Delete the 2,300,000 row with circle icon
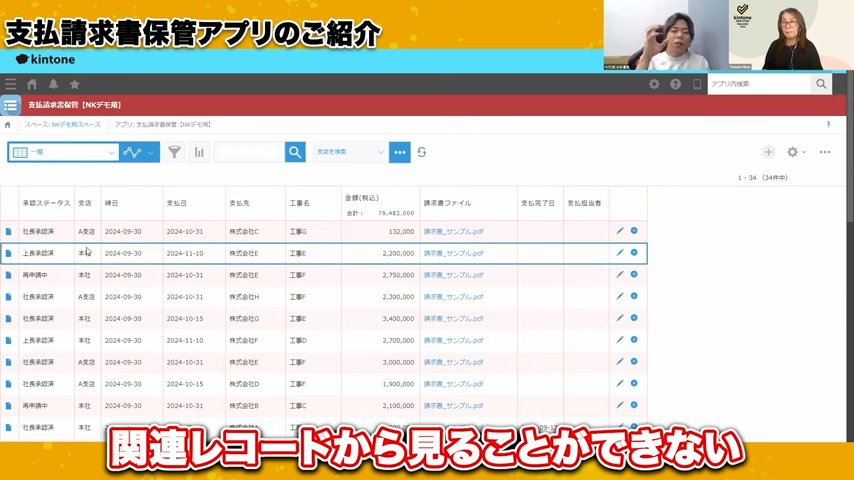This screenshot has width=854, height=480. 634,296
